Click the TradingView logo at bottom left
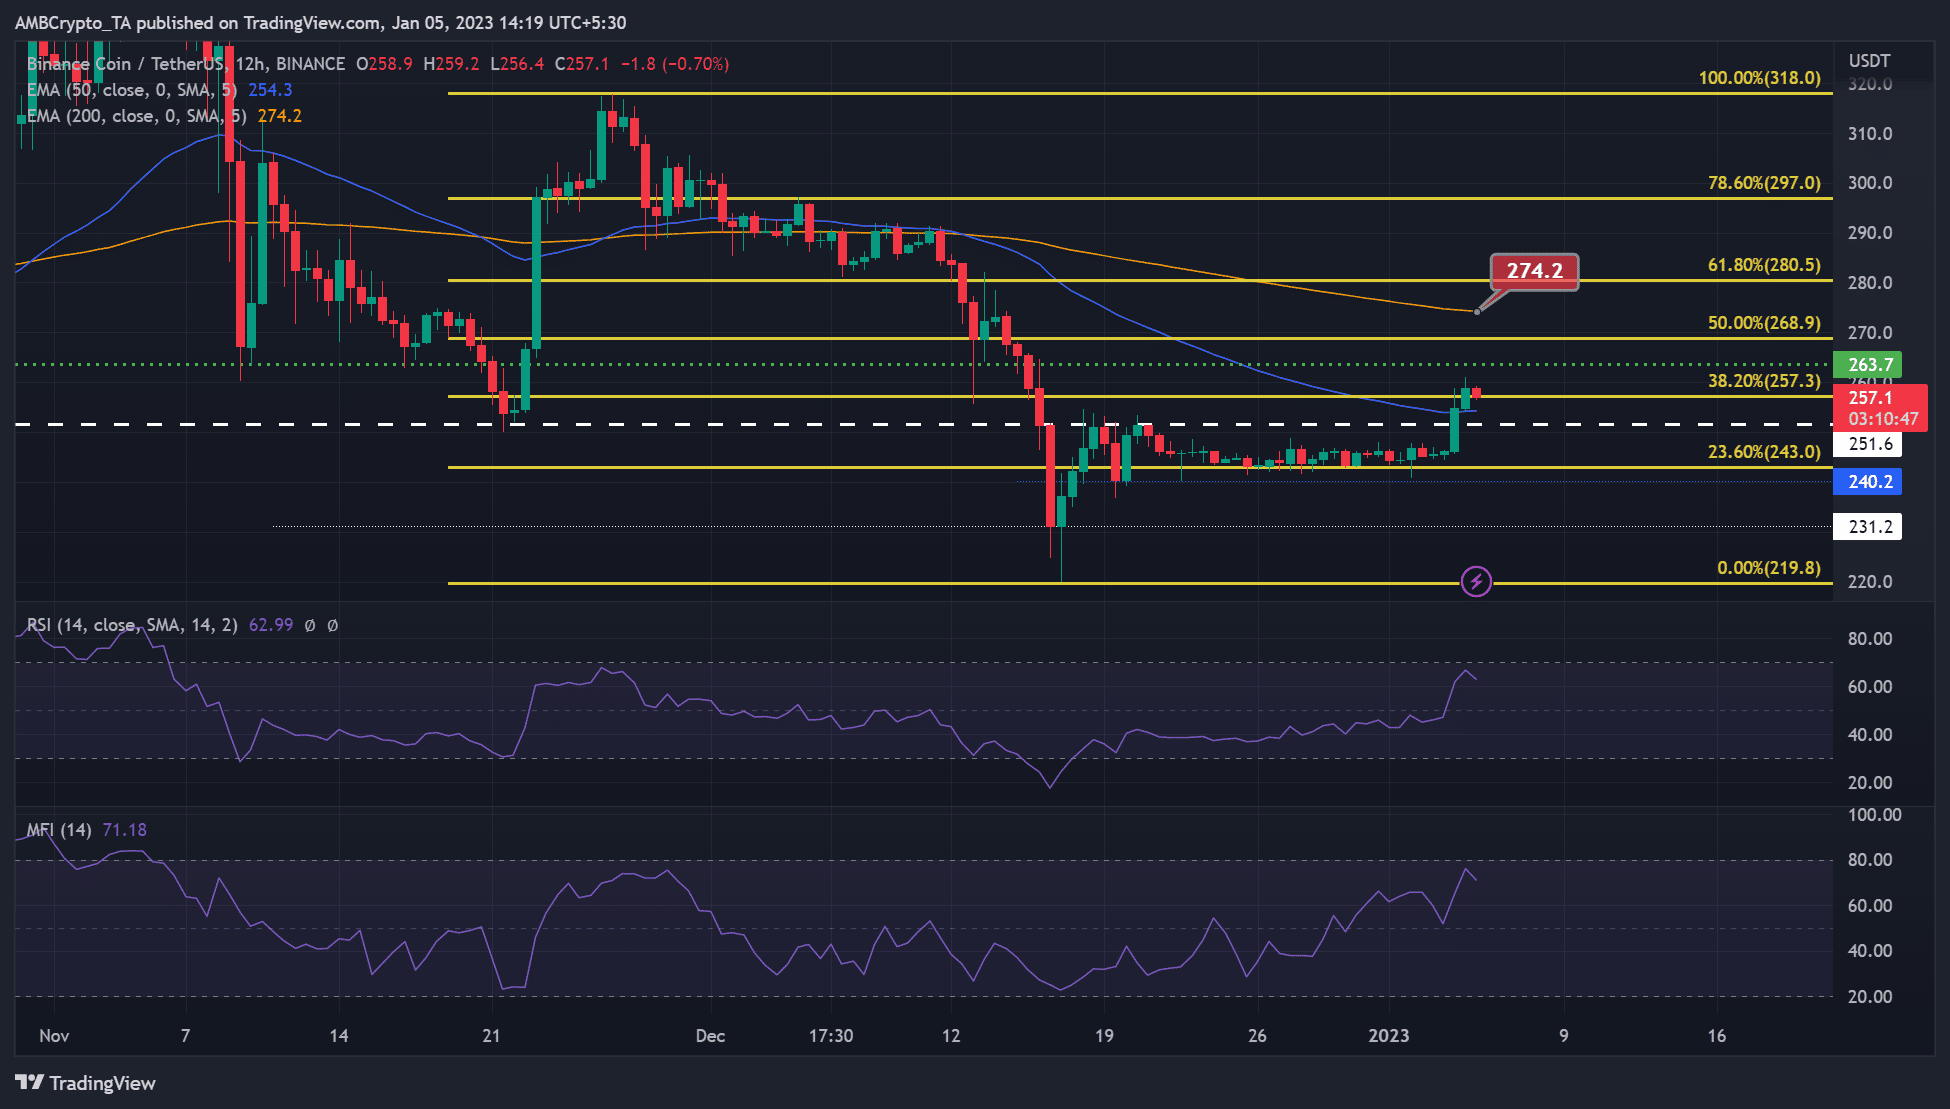Image resolution: width=1950 pixels, height=1109 pixels. (85, 1083)
